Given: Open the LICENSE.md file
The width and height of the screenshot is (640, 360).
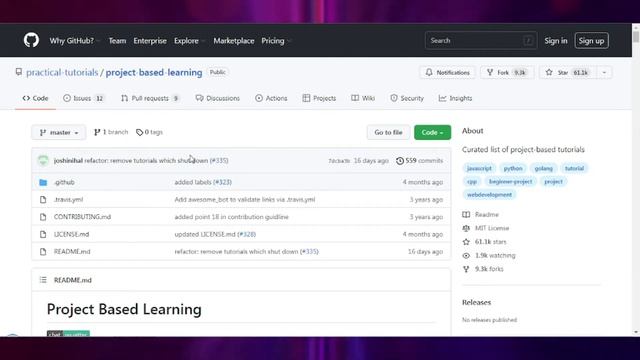Looking at the screenshot, I should pyautogui.click(x=71, y=234).
